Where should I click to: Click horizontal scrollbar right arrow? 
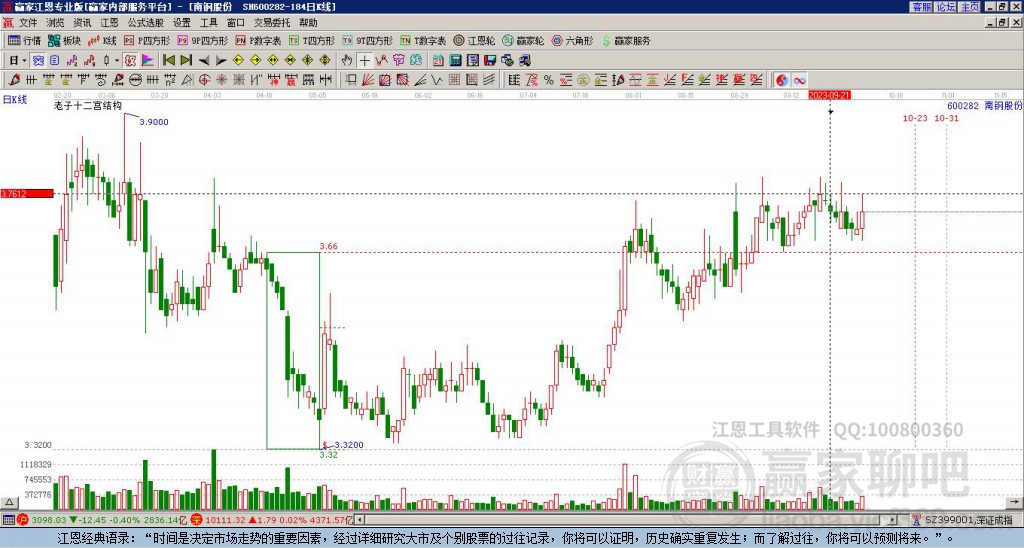pos(893,520)
